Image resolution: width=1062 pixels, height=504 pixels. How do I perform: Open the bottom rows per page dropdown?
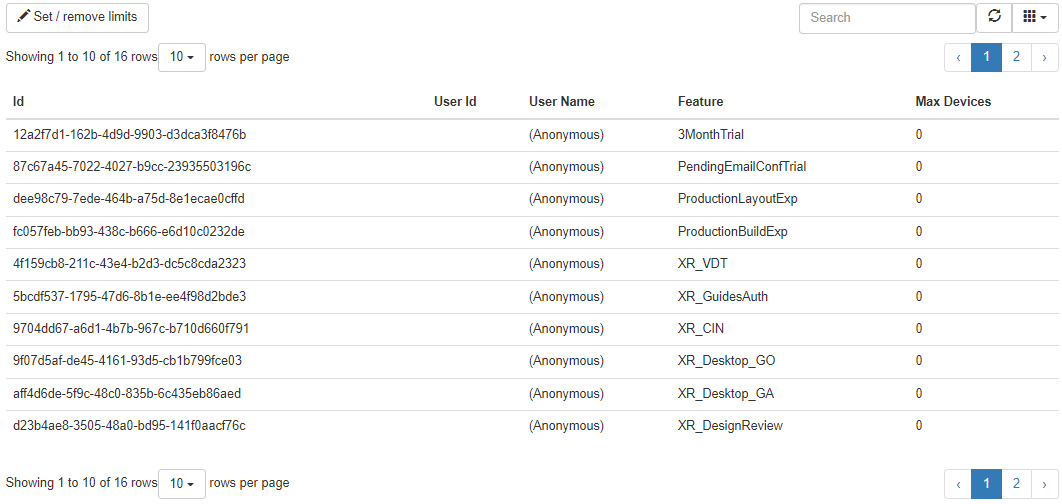coord(182,483)
